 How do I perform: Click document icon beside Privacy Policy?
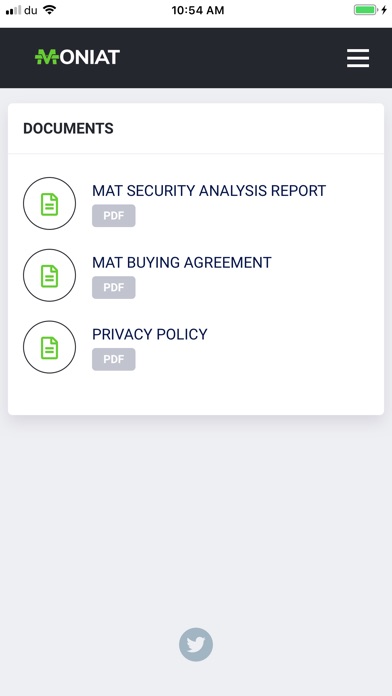pyautogui.click(x=49, y=347)
